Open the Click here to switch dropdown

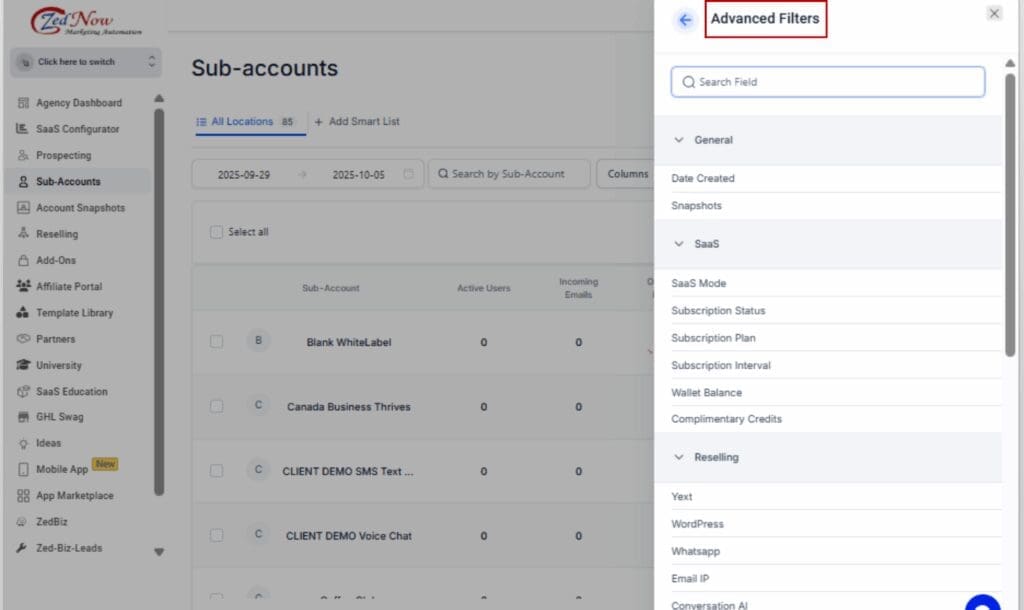pyautogui.click(x=84, y=62)
